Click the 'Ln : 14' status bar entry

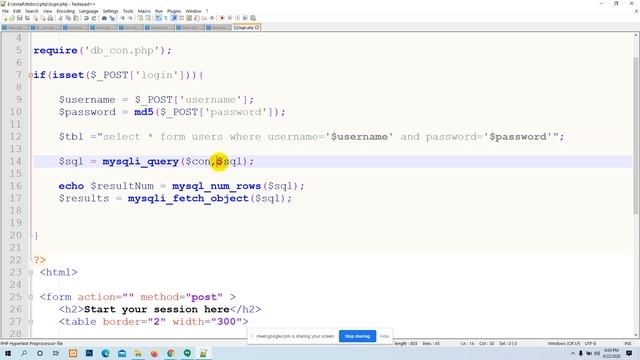pos(467,344)
